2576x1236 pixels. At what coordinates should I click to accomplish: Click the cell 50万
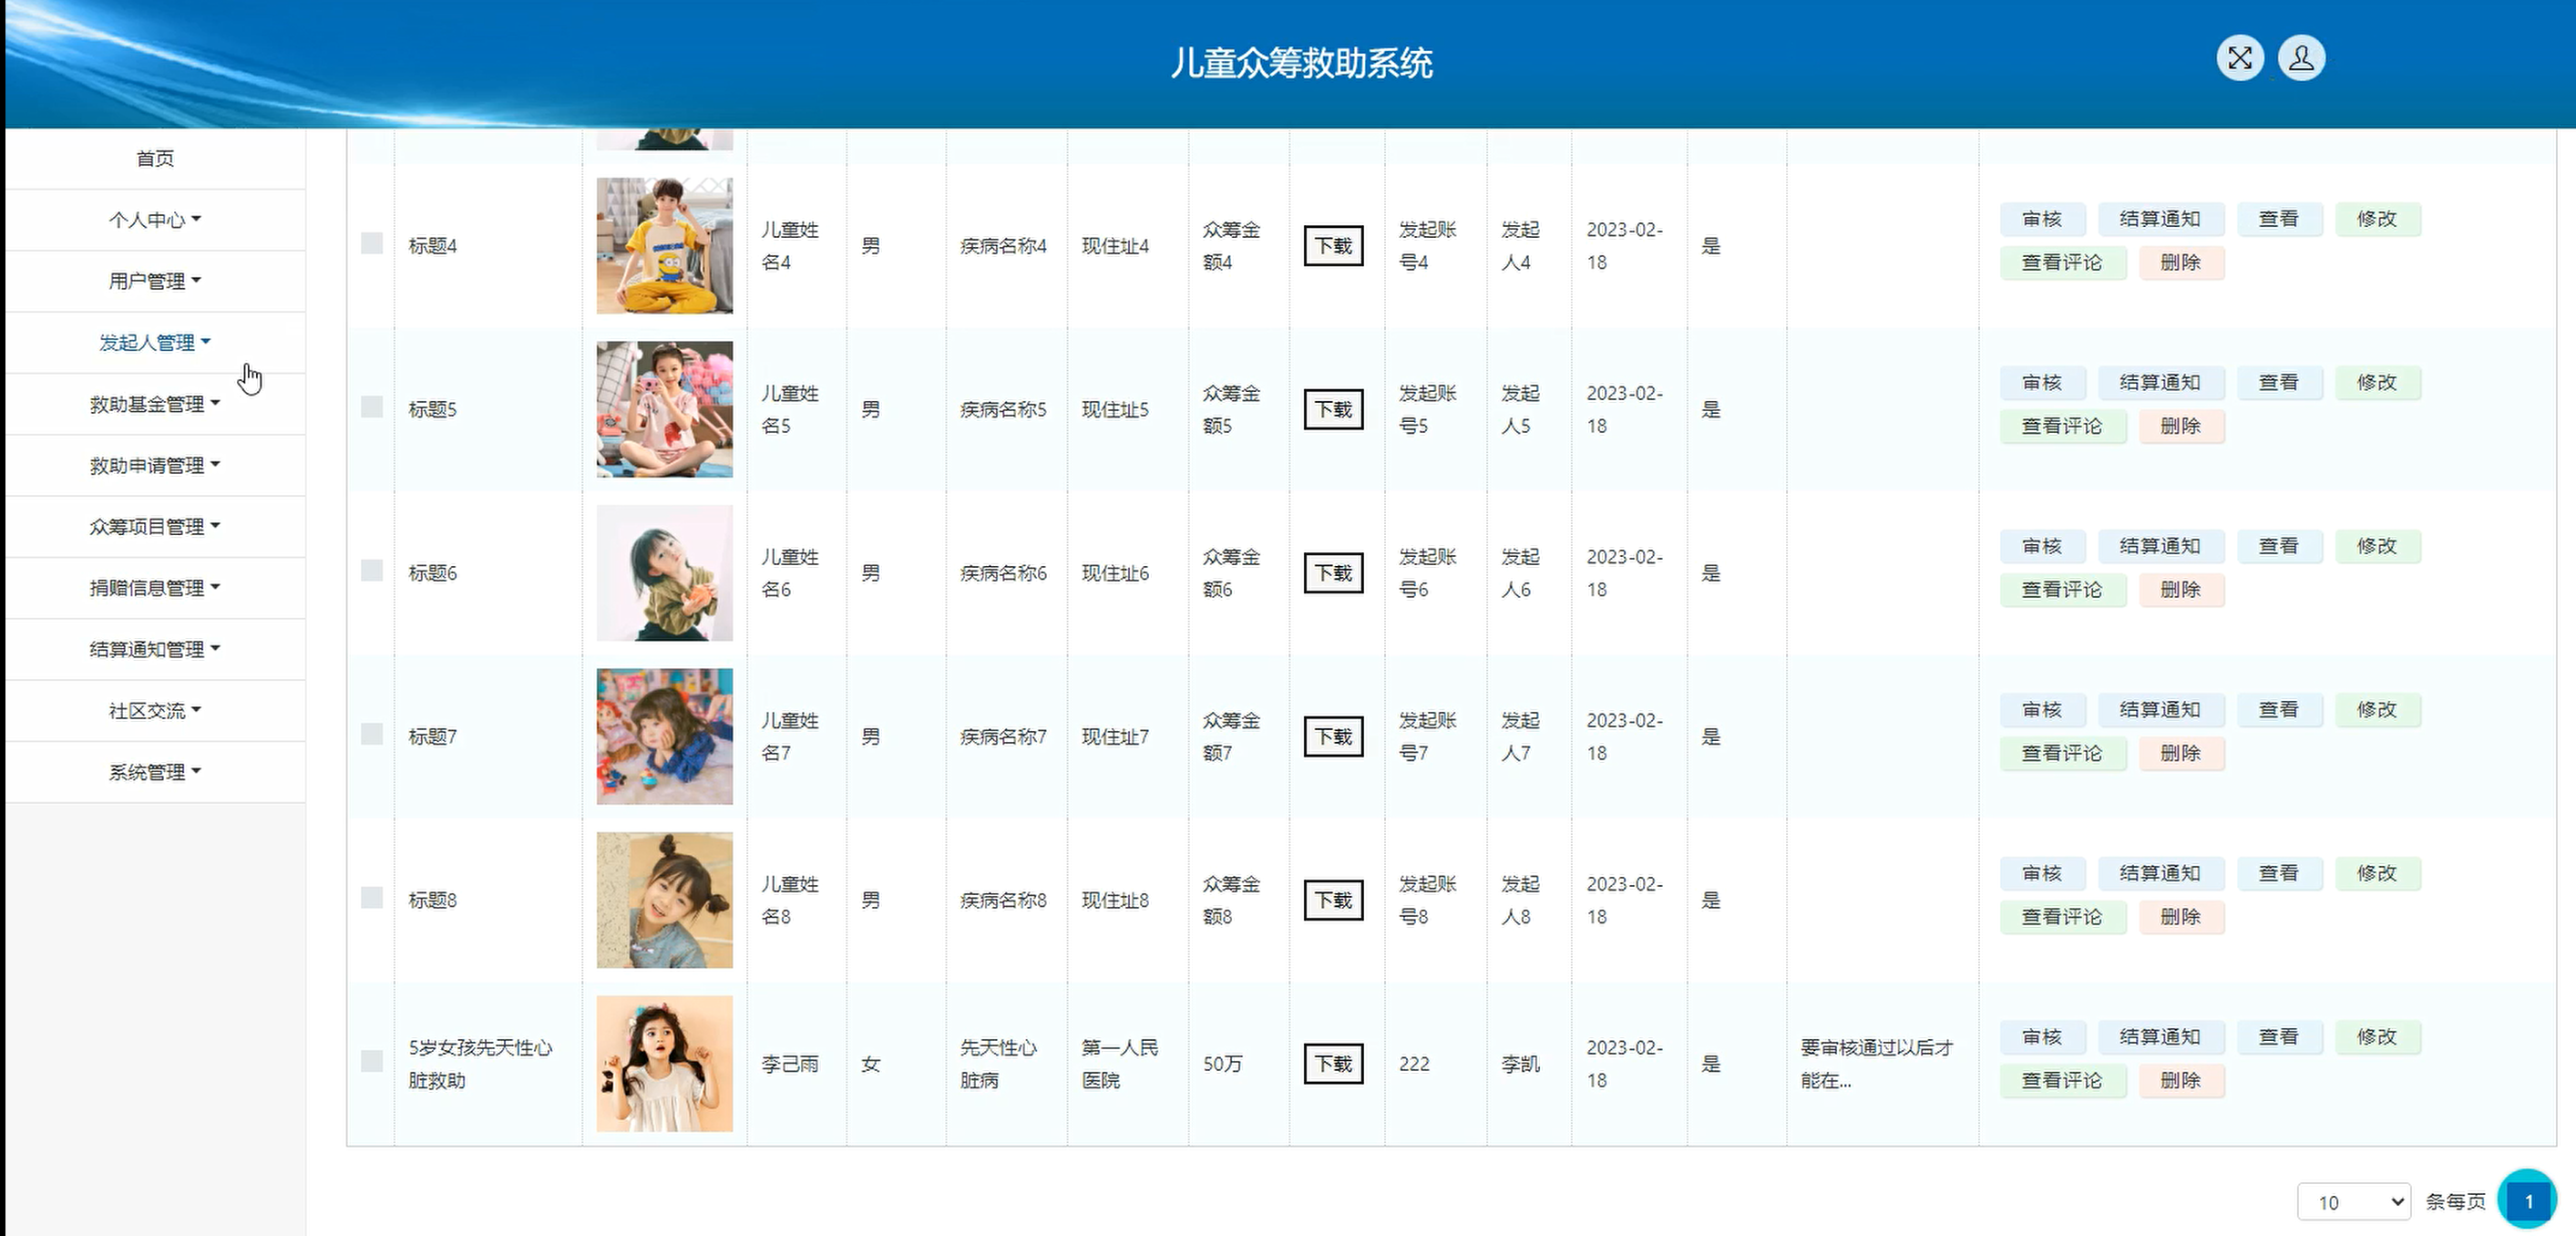1222,1064
